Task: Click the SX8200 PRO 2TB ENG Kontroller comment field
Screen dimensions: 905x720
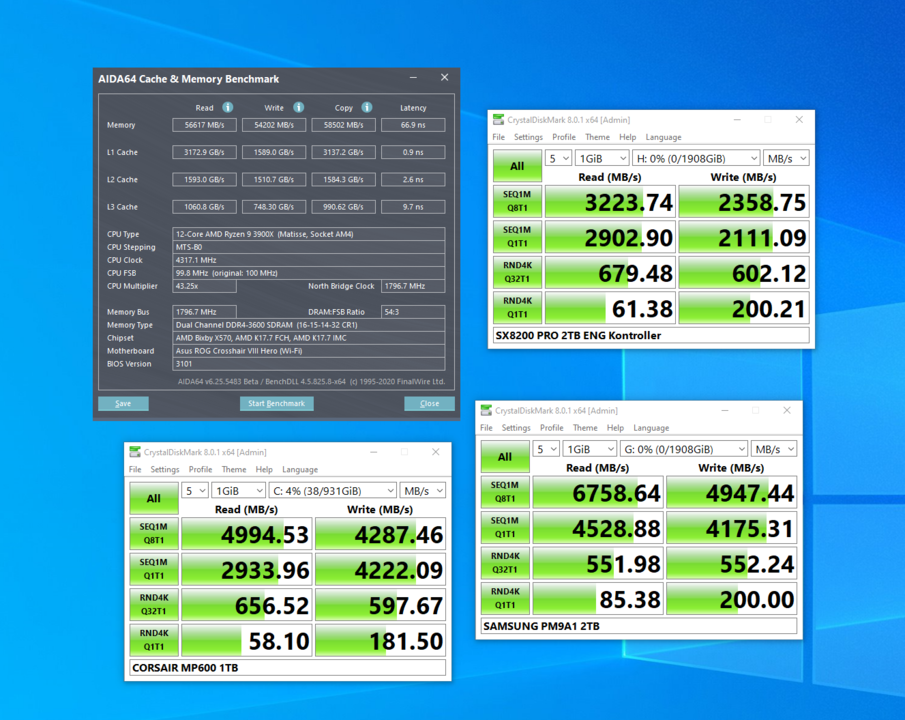Action: (651, 335)
